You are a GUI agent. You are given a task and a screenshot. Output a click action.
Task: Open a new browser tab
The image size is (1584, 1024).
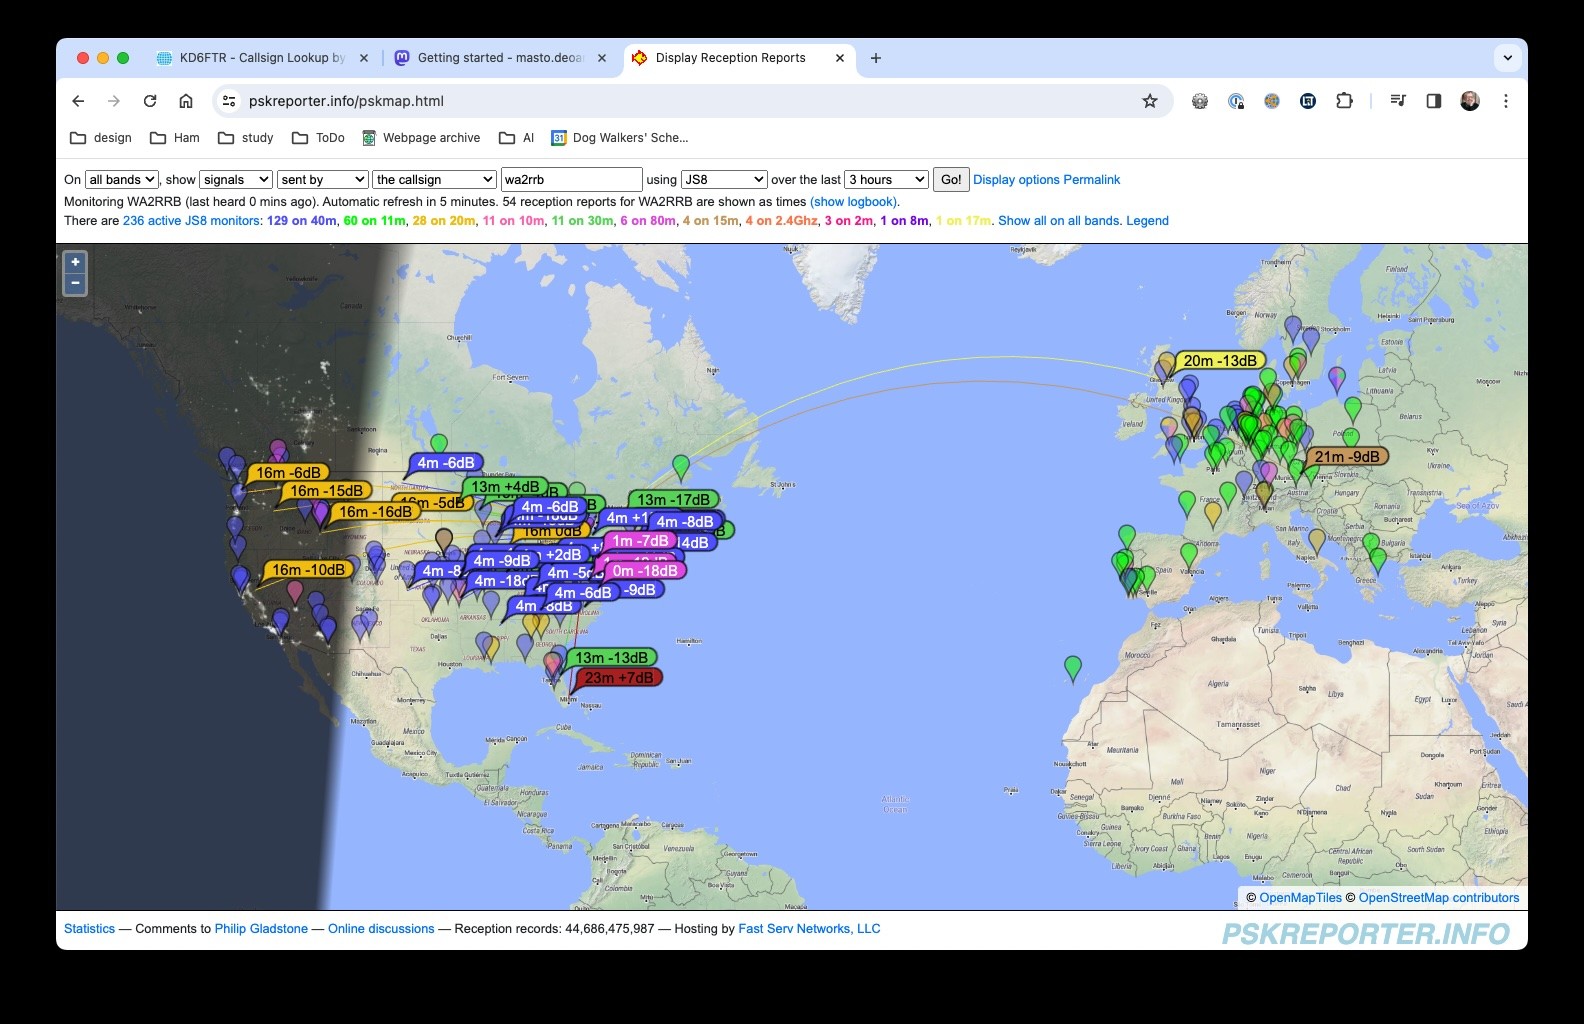[876, 58]
